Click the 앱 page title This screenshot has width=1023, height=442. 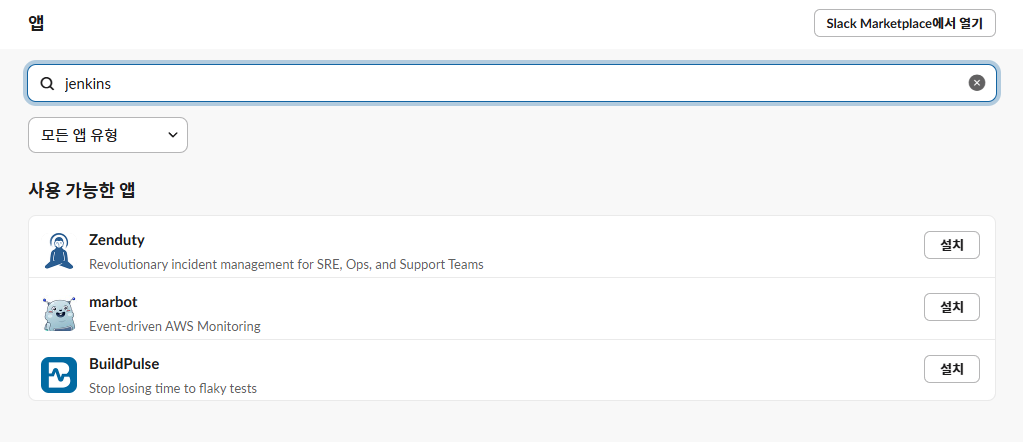tap(36, 24)
